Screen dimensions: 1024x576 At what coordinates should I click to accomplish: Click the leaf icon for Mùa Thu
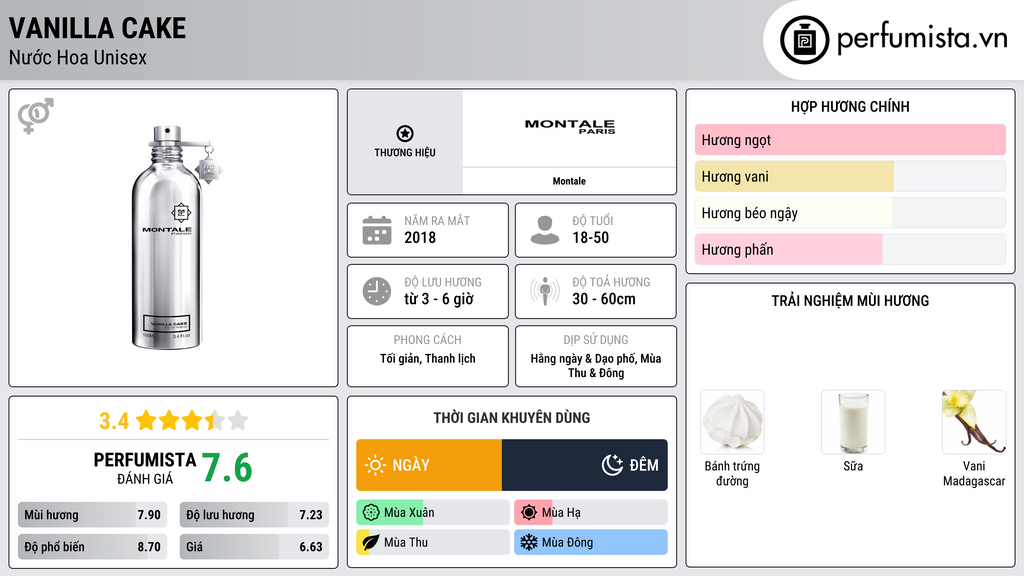[x=370, y=542]
